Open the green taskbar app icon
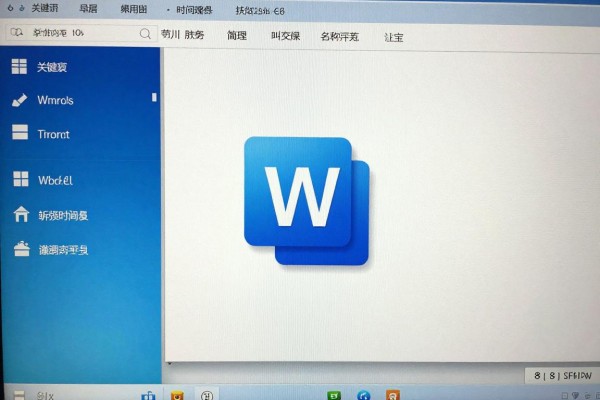The height and width of the screenshot is (400, 600). [334, 395]
